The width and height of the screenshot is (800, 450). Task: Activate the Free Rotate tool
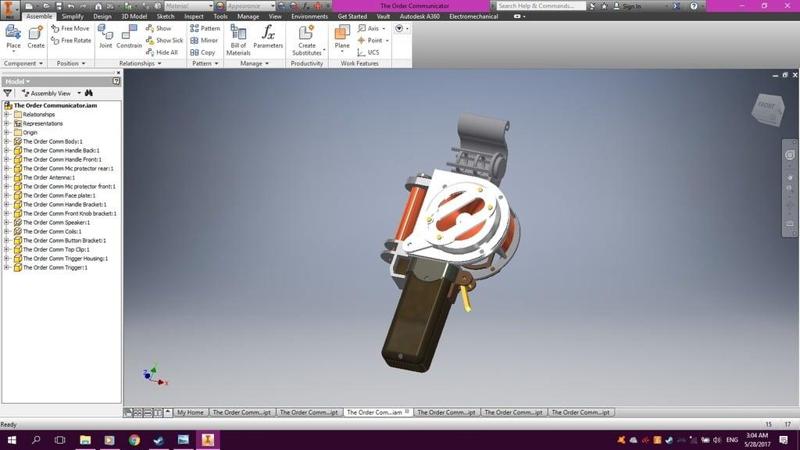tap(71, 40)
